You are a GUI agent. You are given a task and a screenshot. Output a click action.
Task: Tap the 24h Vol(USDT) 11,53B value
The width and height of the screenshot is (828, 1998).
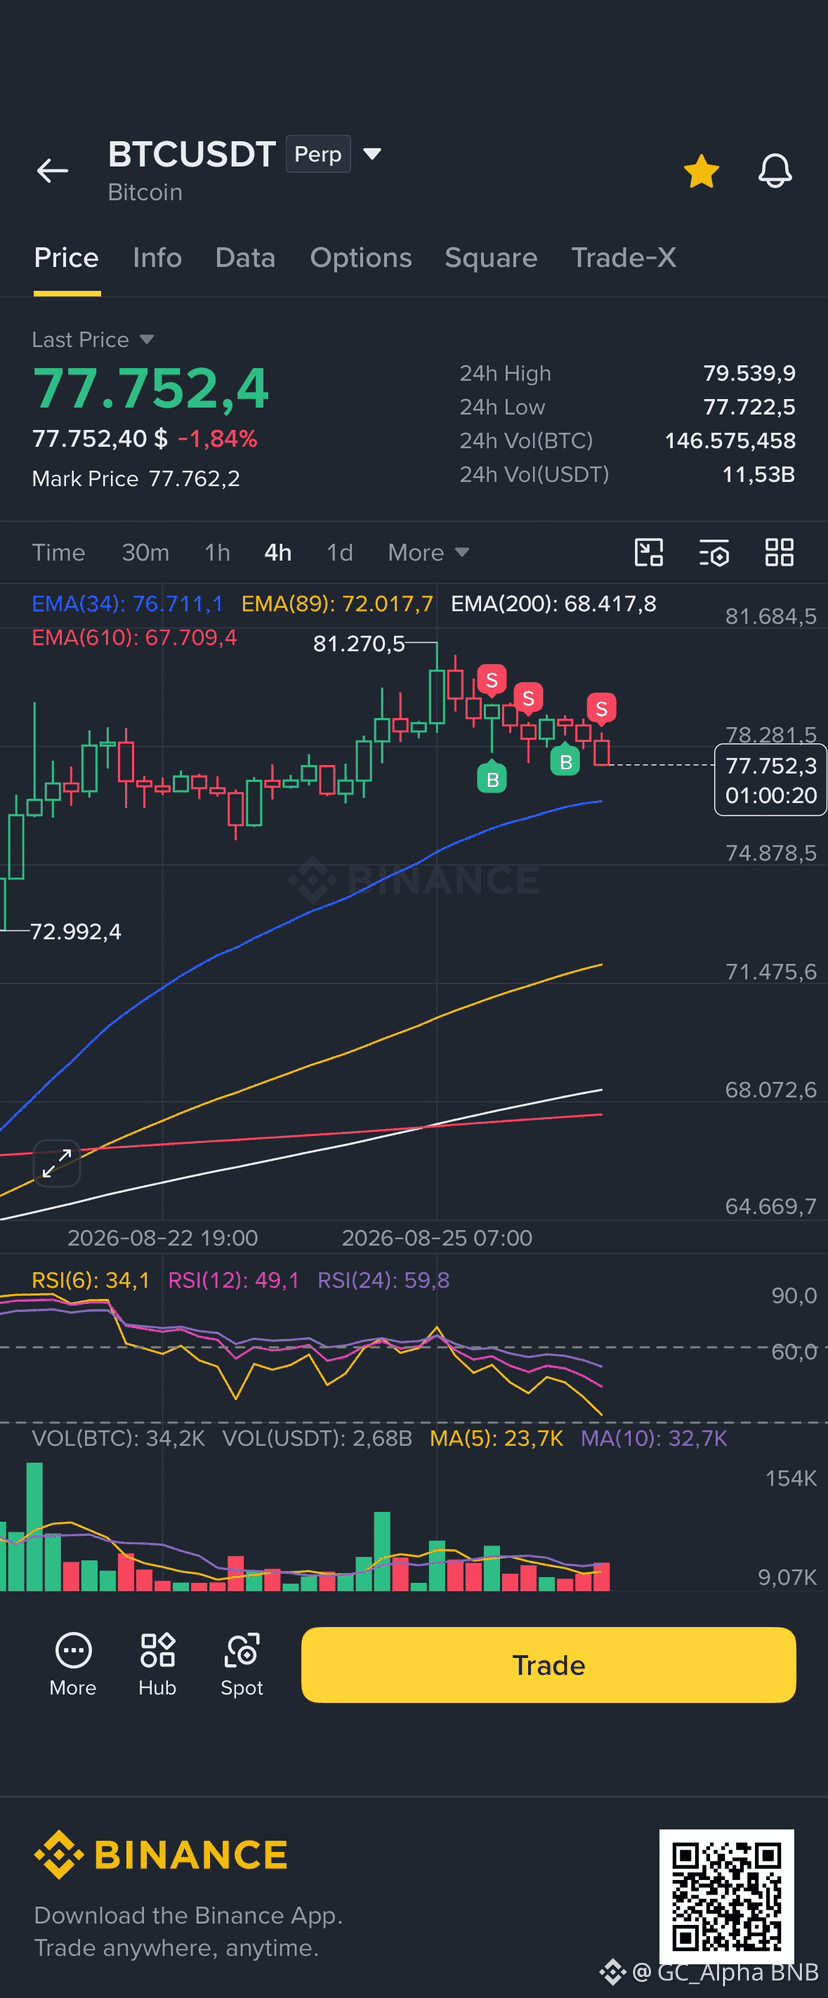tap(759, 474)
